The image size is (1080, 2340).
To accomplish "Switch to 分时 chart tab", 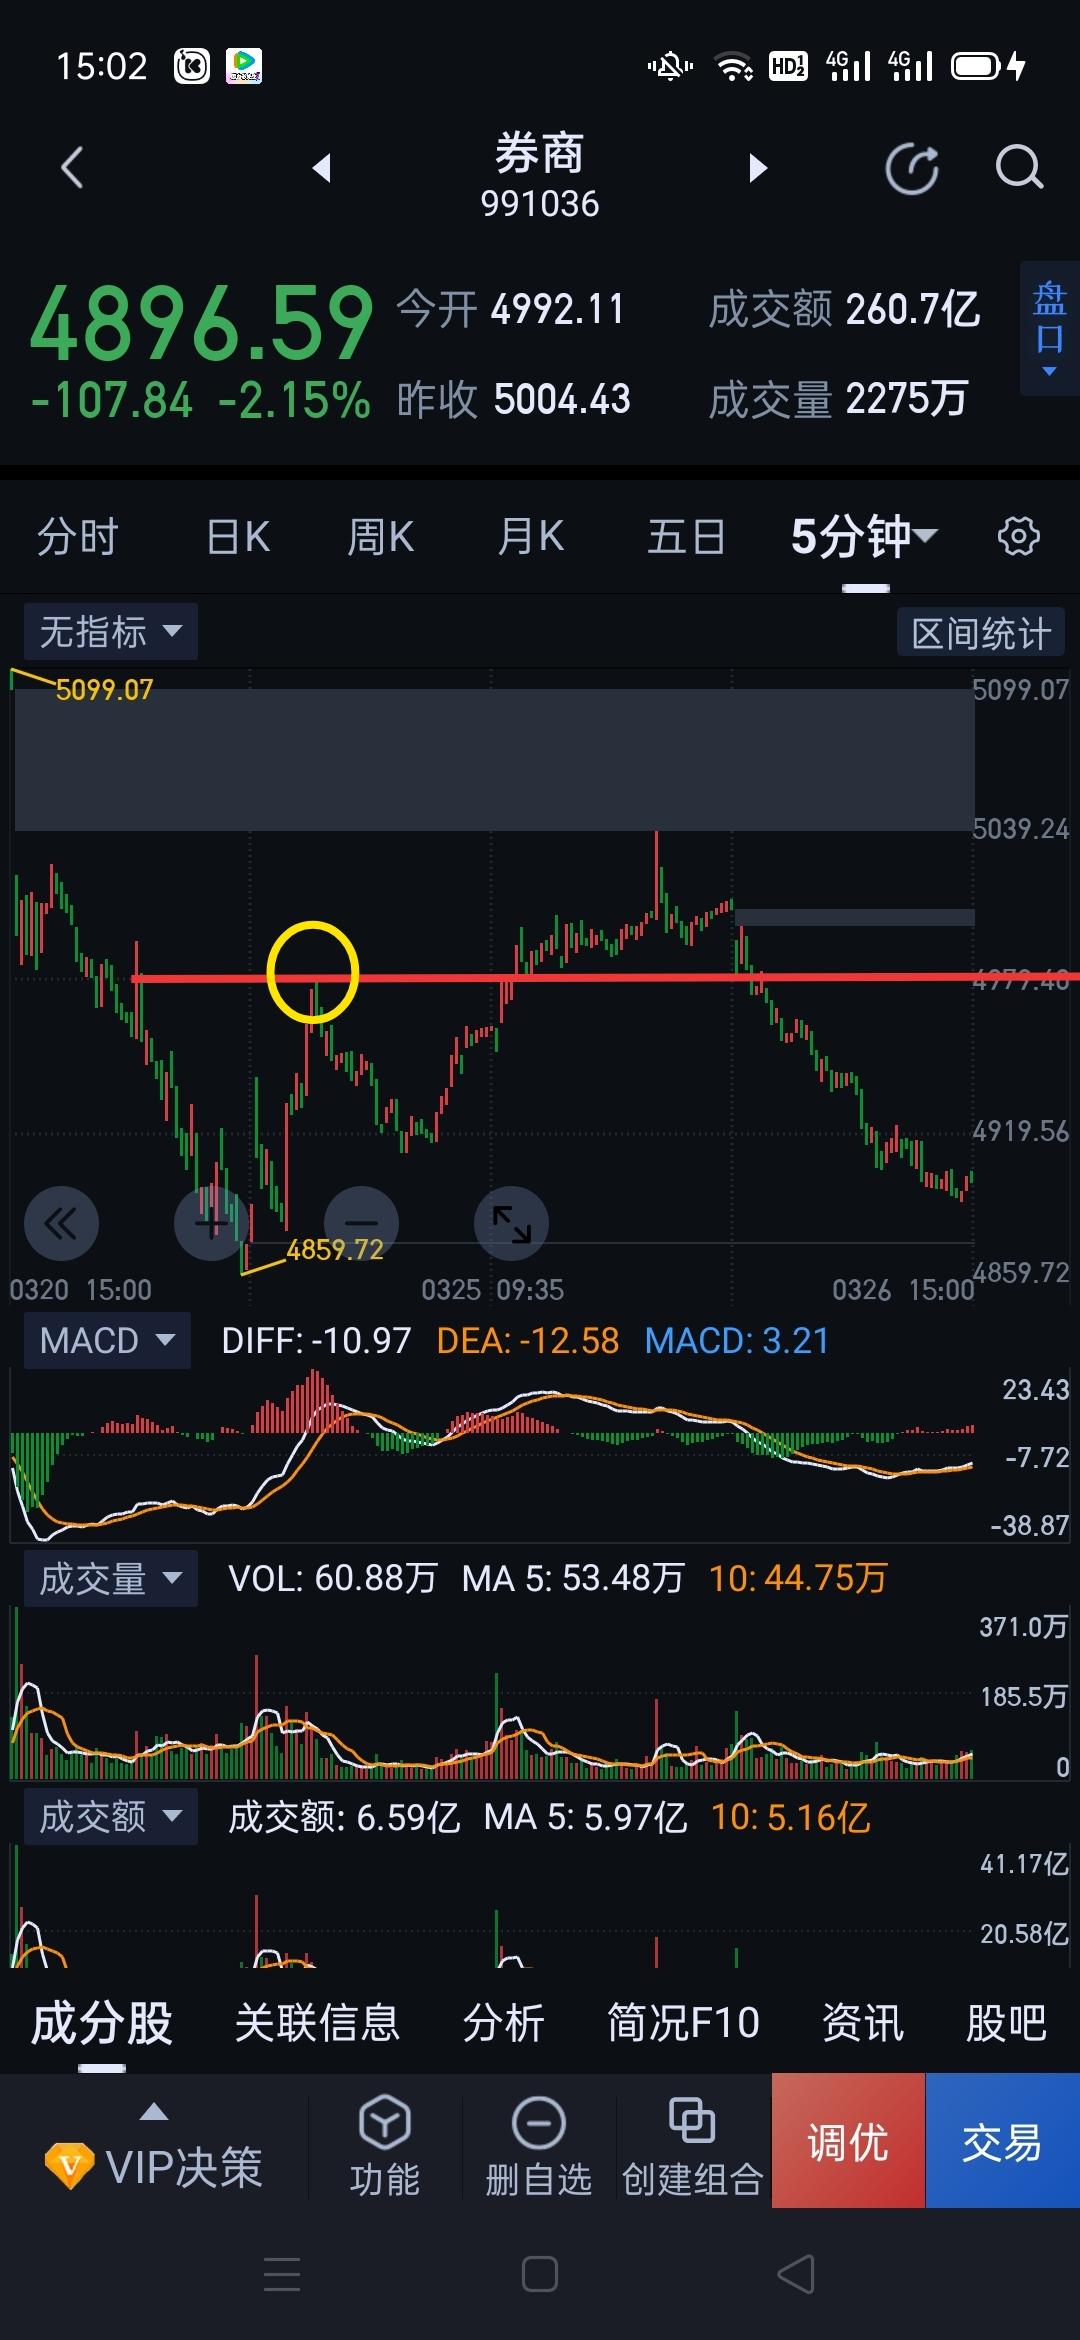I will [78, 537].
